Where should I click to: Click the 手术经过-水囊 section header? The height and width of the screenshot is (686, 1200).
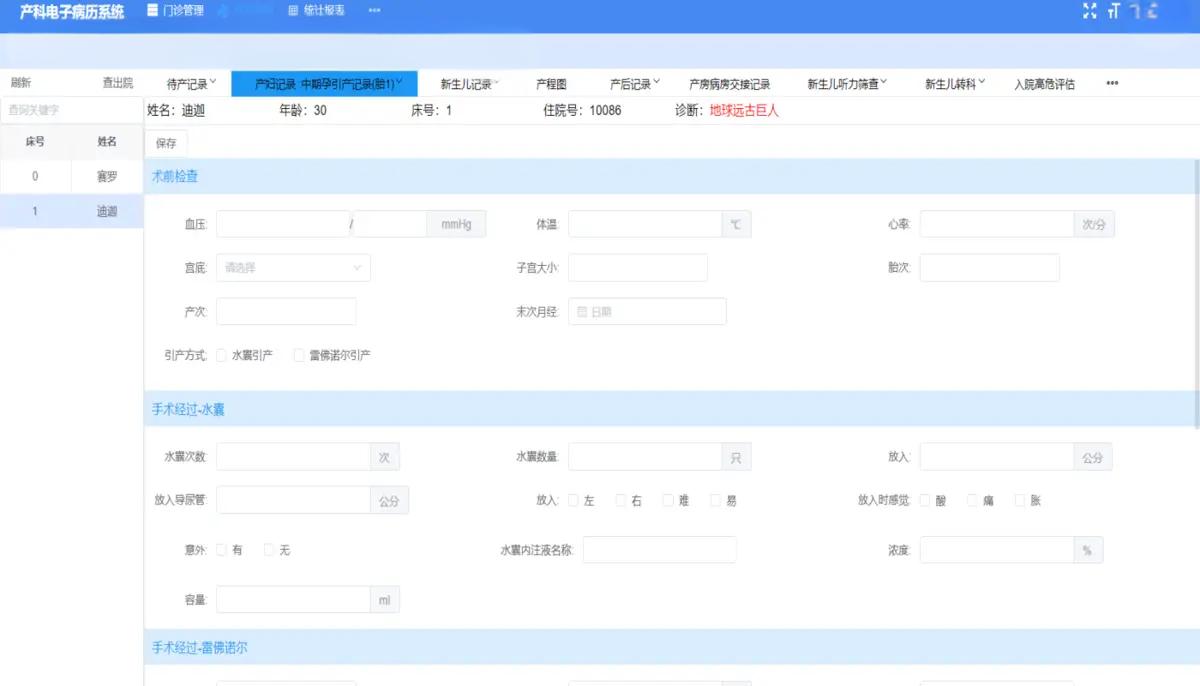pos(670,409)
